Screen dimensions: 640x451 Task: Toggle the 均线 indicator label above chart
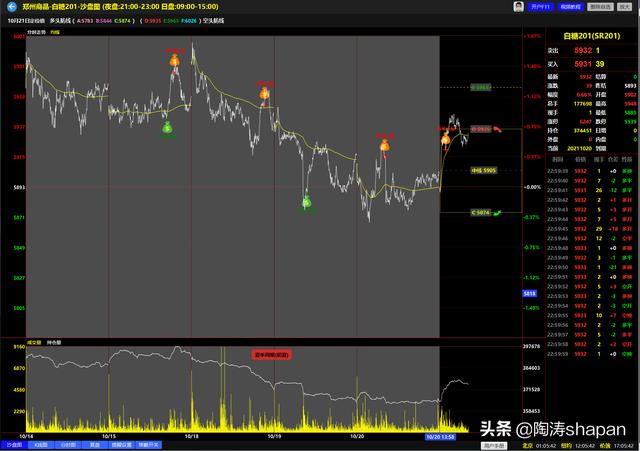click(54, 32)
